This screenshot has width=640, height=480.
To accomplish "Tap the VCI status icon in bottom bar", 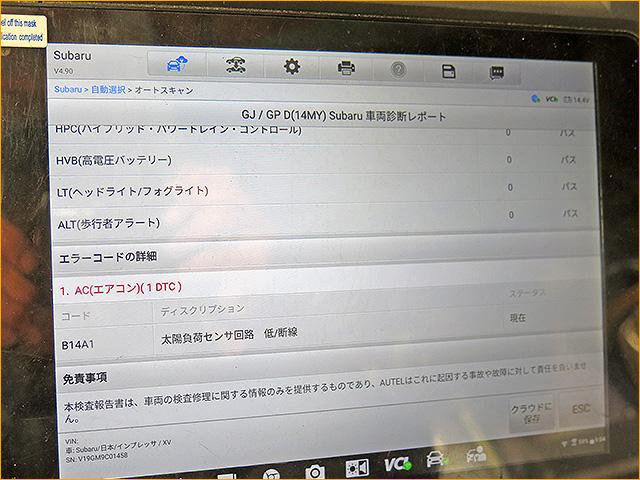I will tap(398, 464).
